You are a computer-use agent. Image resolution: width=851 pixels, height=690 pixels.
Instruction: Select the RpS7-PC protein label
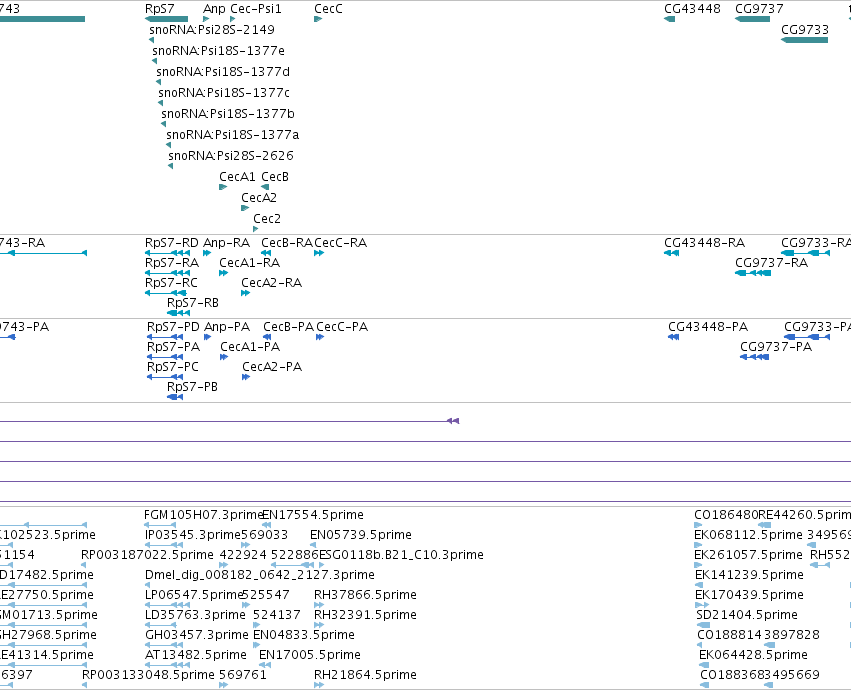pos(173,367)
